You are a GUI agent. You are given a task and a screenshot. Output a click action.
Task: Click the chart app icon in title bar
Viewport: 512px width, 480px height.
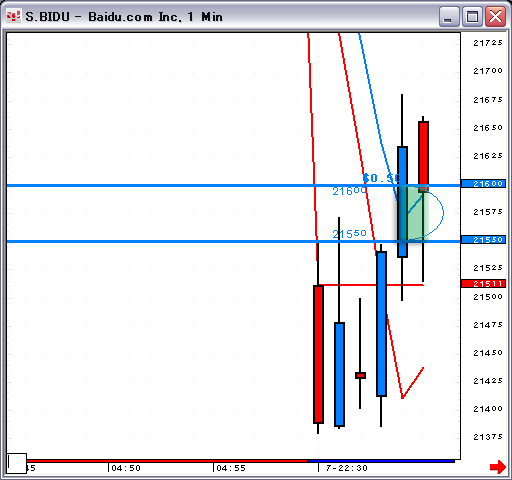tap(14, 16)
